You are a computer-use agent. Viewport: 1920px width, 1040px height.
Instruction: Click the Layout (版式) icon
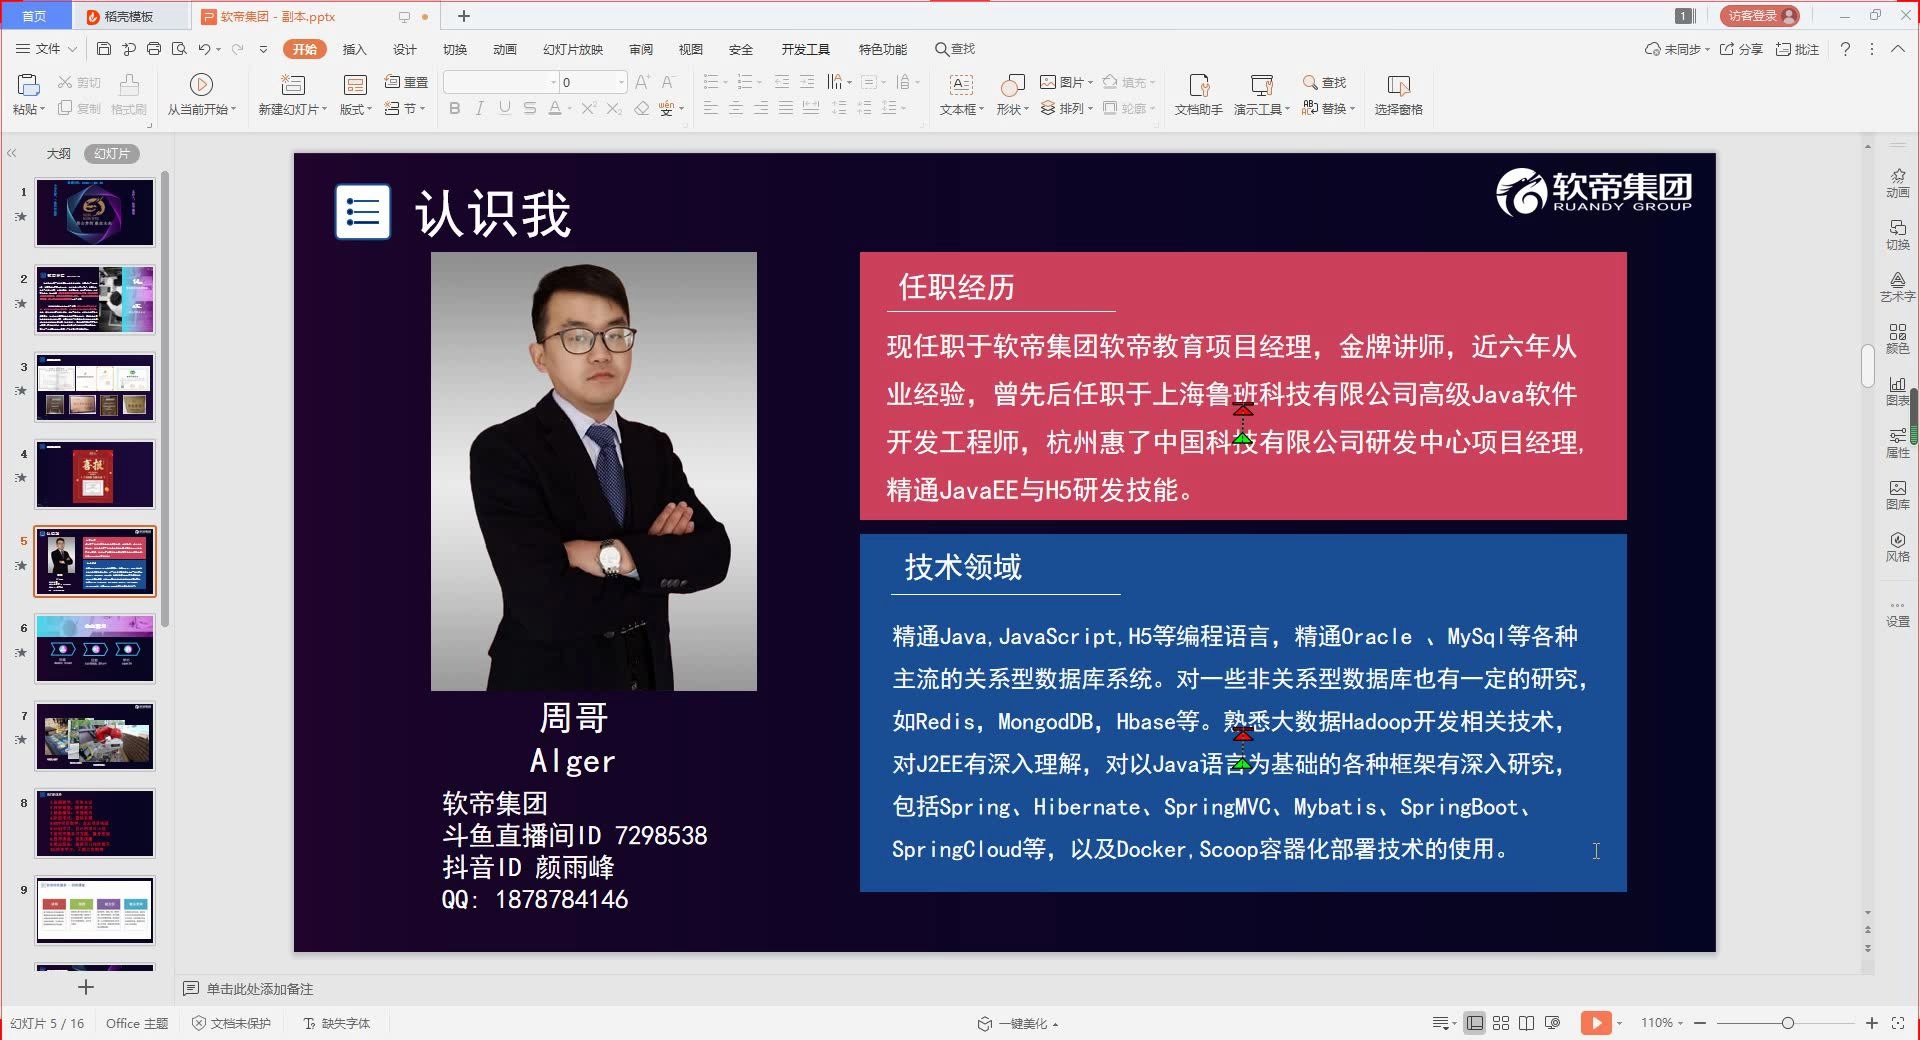click(355, 85)
